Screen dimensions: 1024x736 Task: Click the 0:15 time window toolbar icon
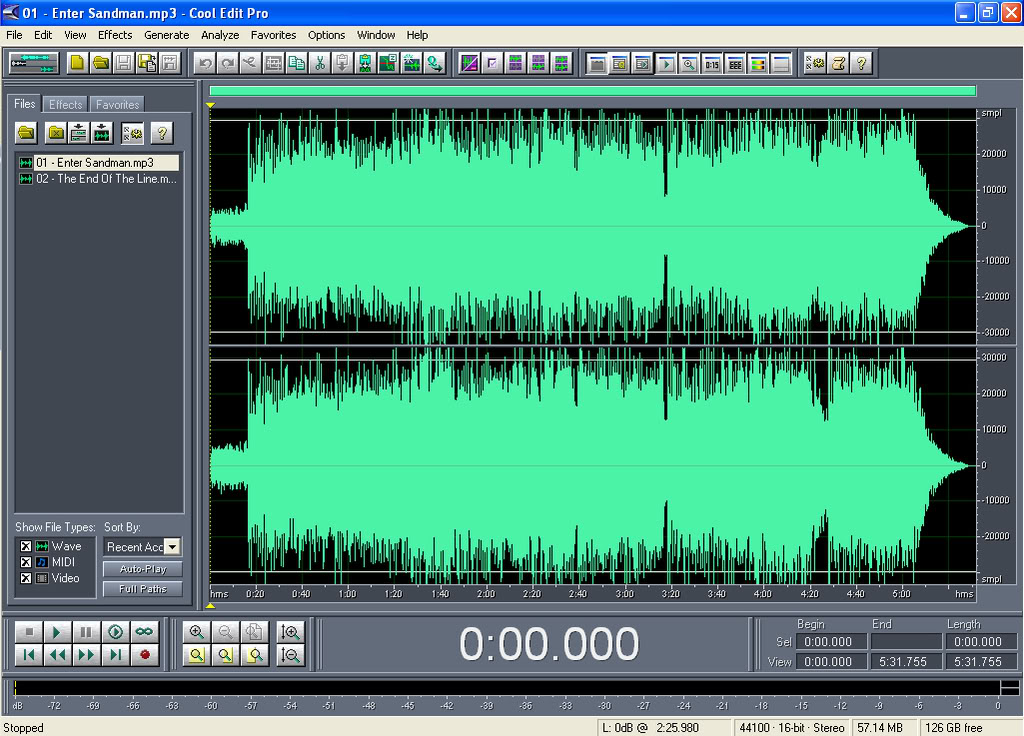pos(712,63)
